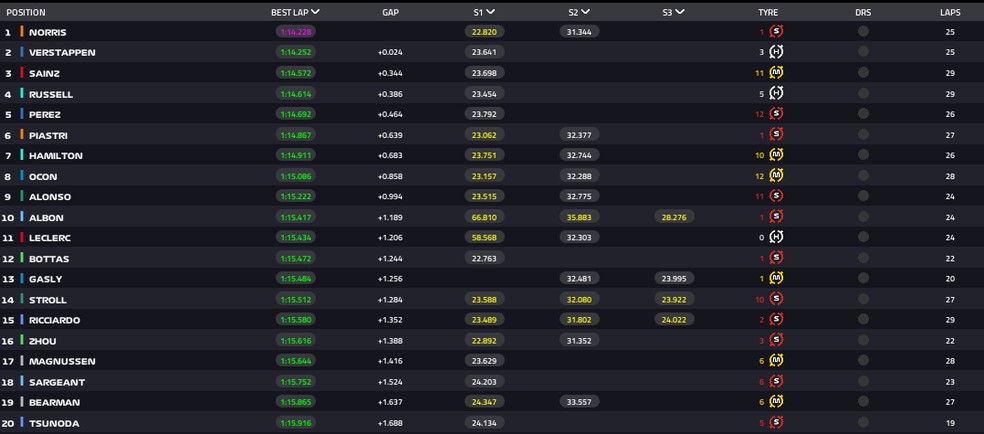Image resolution: width=984 pixels, height=434 pixels.
Task: Click Zhou's S2 time 31.352
Action: pyautogui.click(x=579, y=340)
